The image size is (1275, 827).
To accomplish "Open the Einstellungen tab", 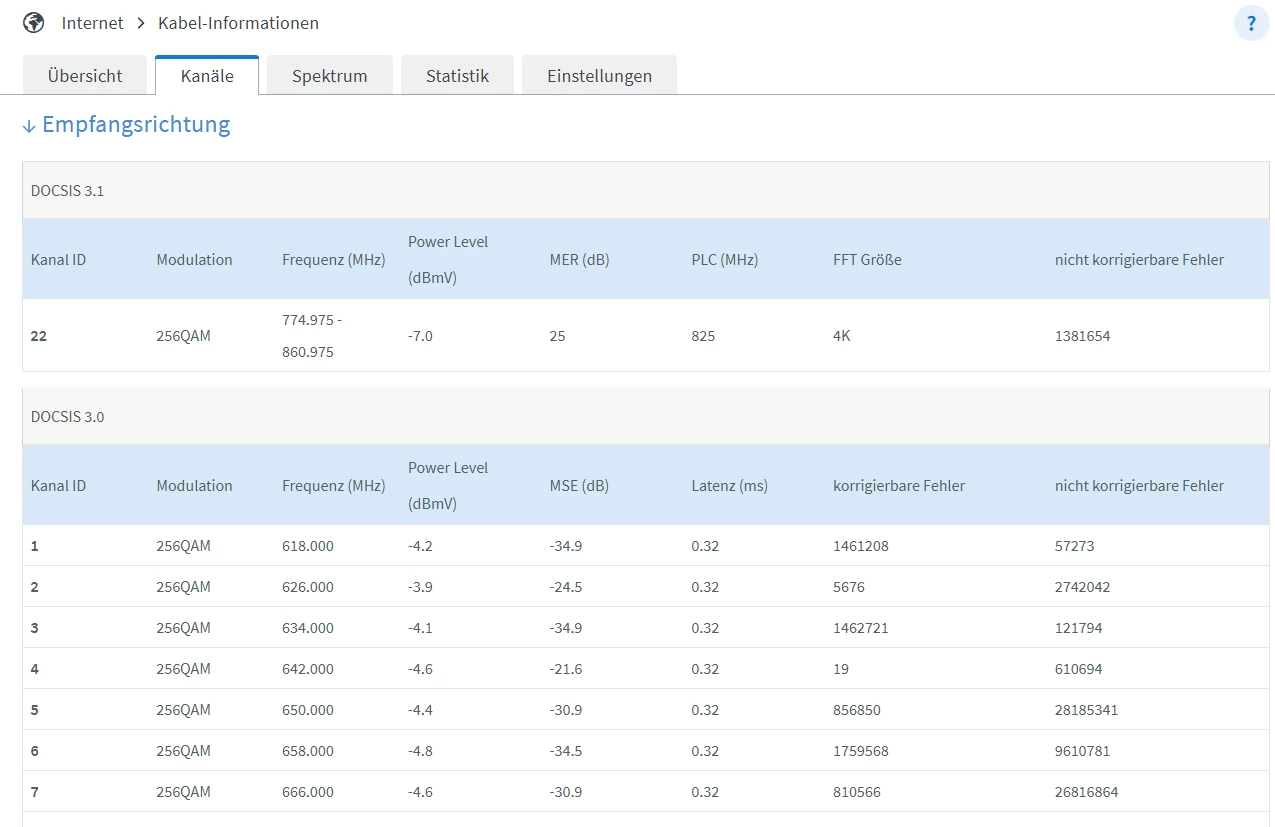I will click(599, 76).
